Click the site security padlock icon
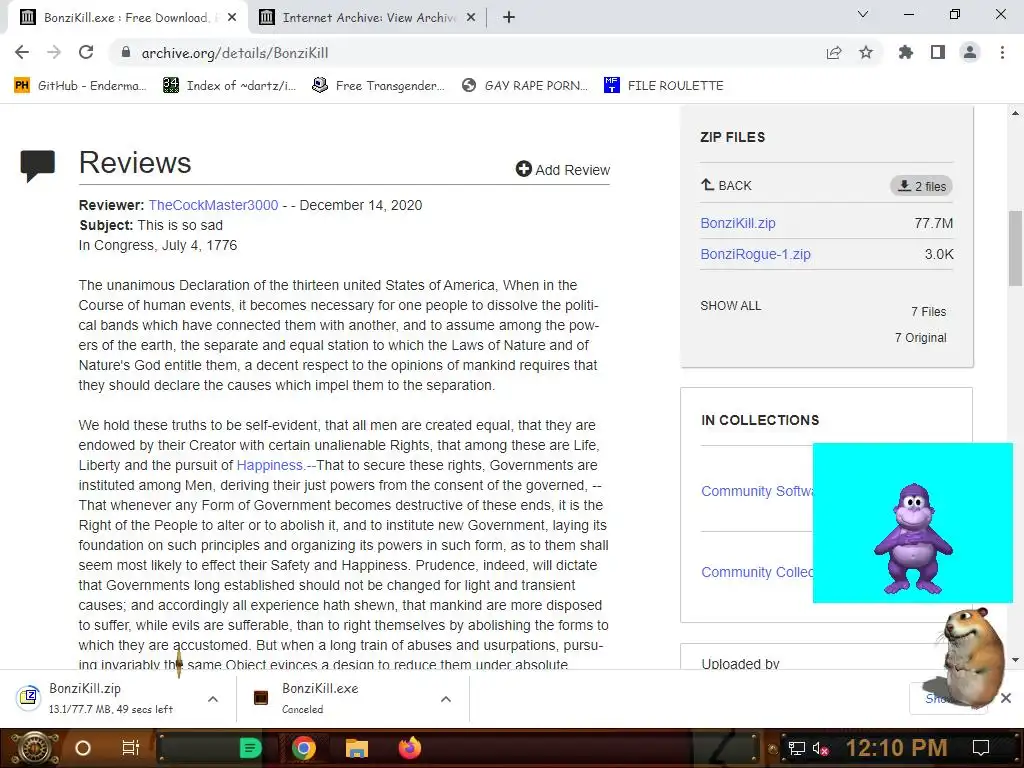 [126, 52]
